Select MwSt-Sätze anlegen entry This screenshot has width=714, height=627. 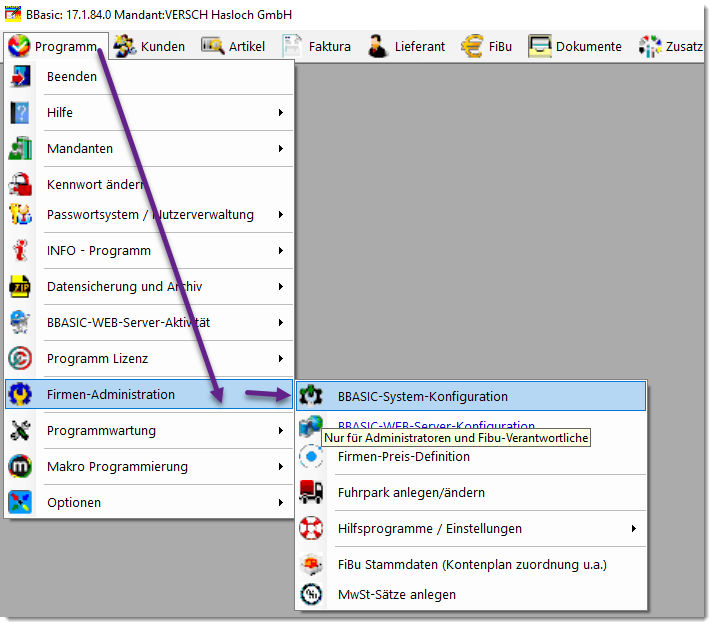coord(471,594)
